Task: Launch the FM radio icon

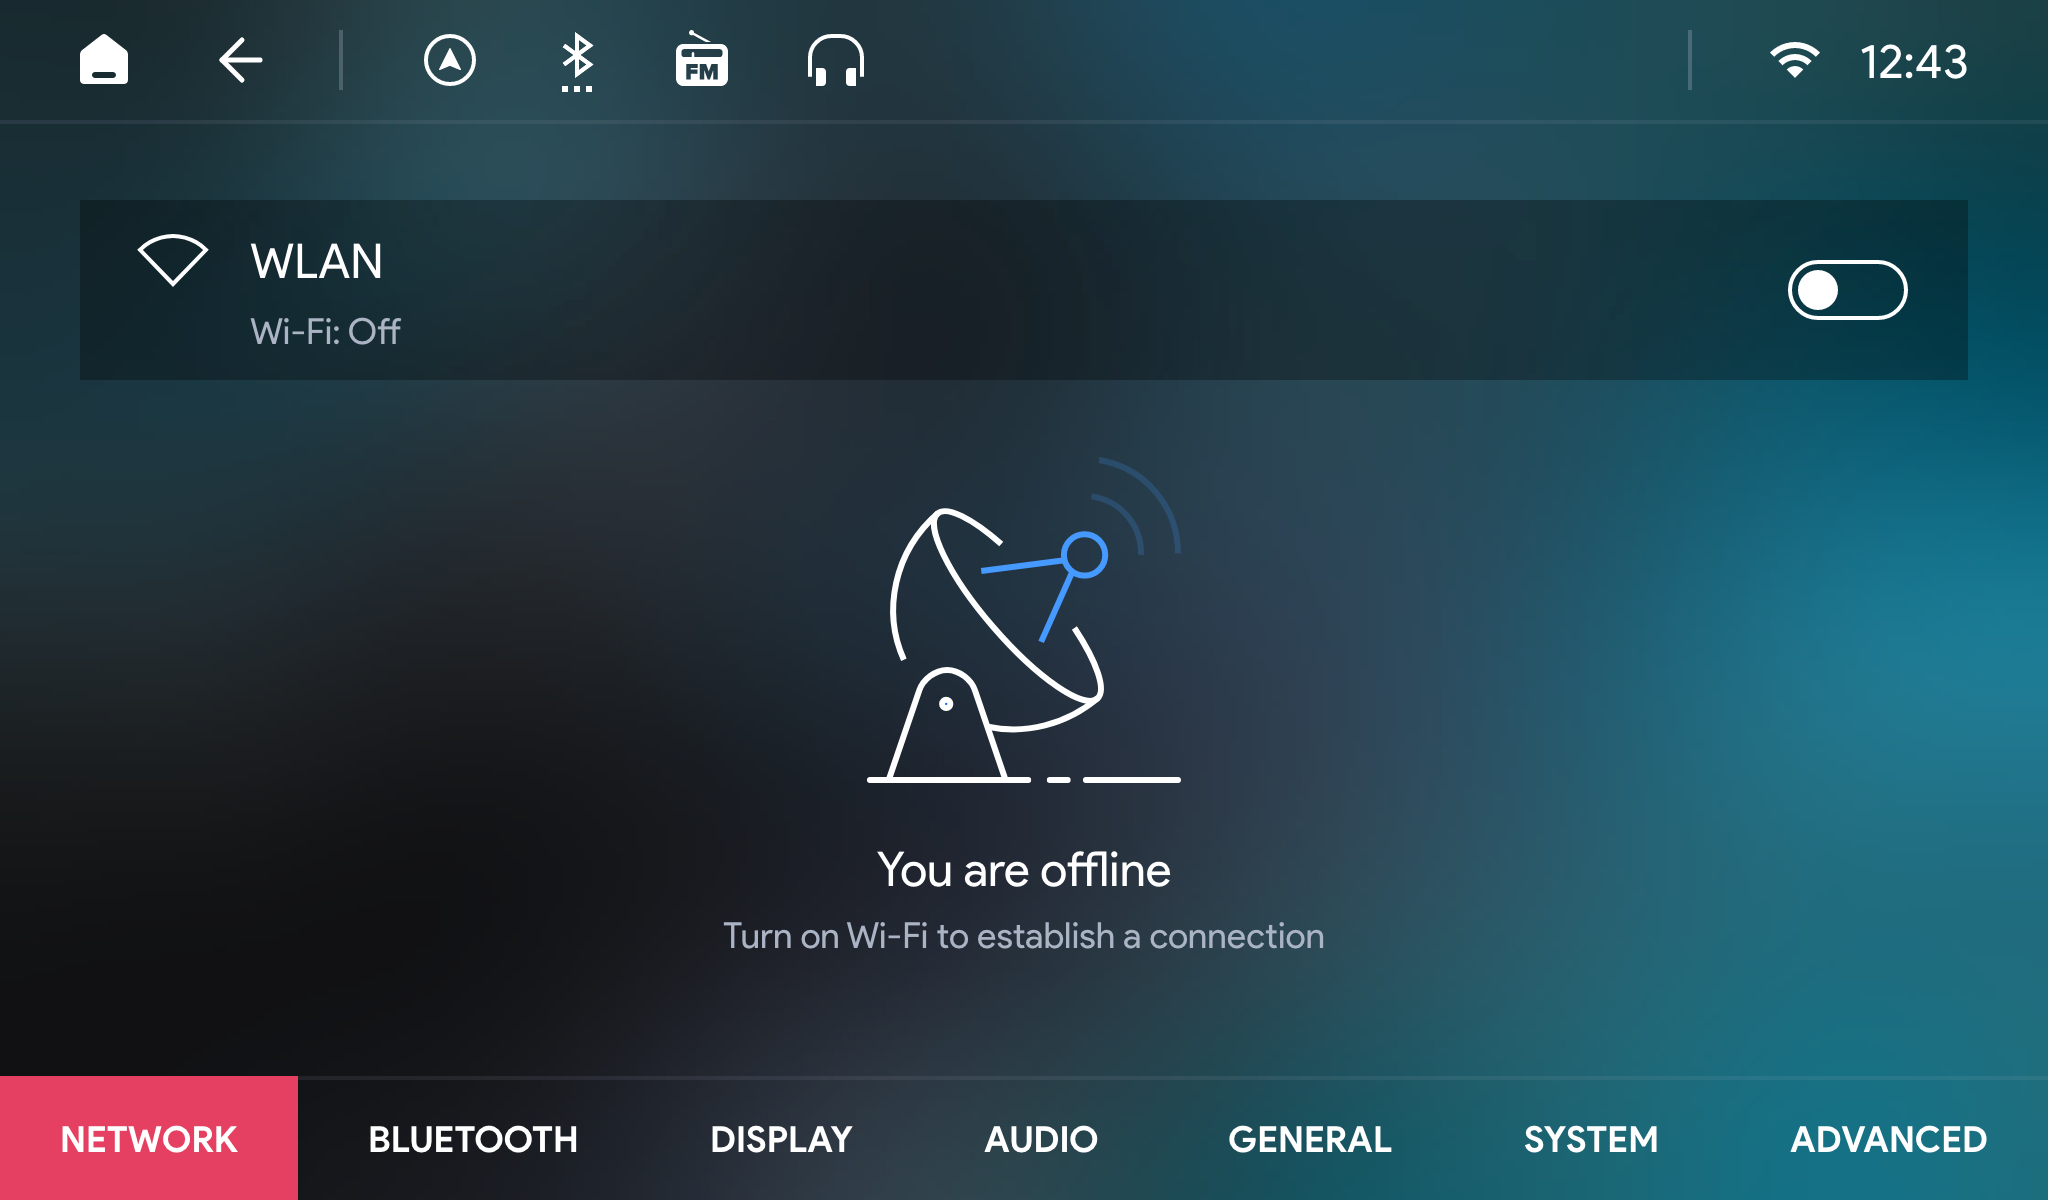Action: (701, 61)
